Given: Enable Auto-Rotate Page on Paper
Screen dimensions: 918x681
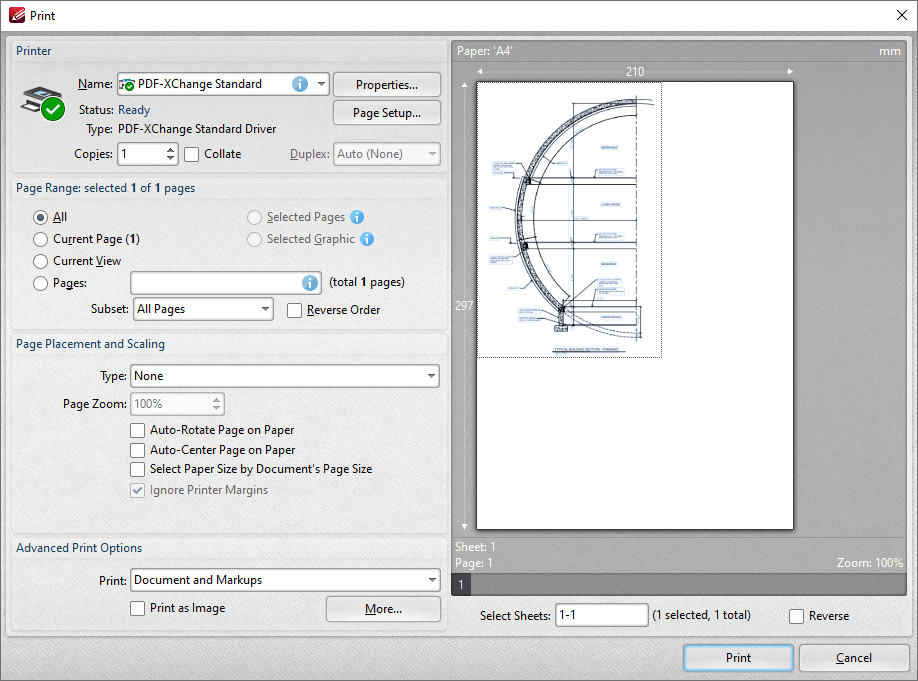Looking at the screenshot, I should (138, 430).
